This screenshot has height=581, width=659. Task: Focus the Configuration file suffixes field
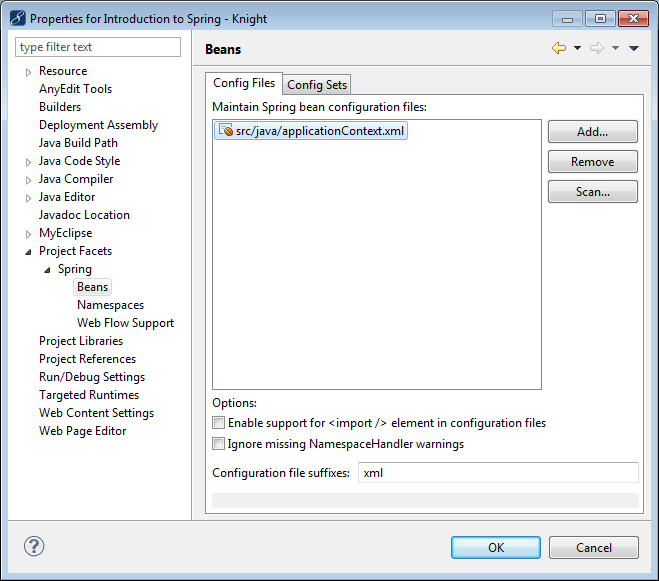[497, 473]
